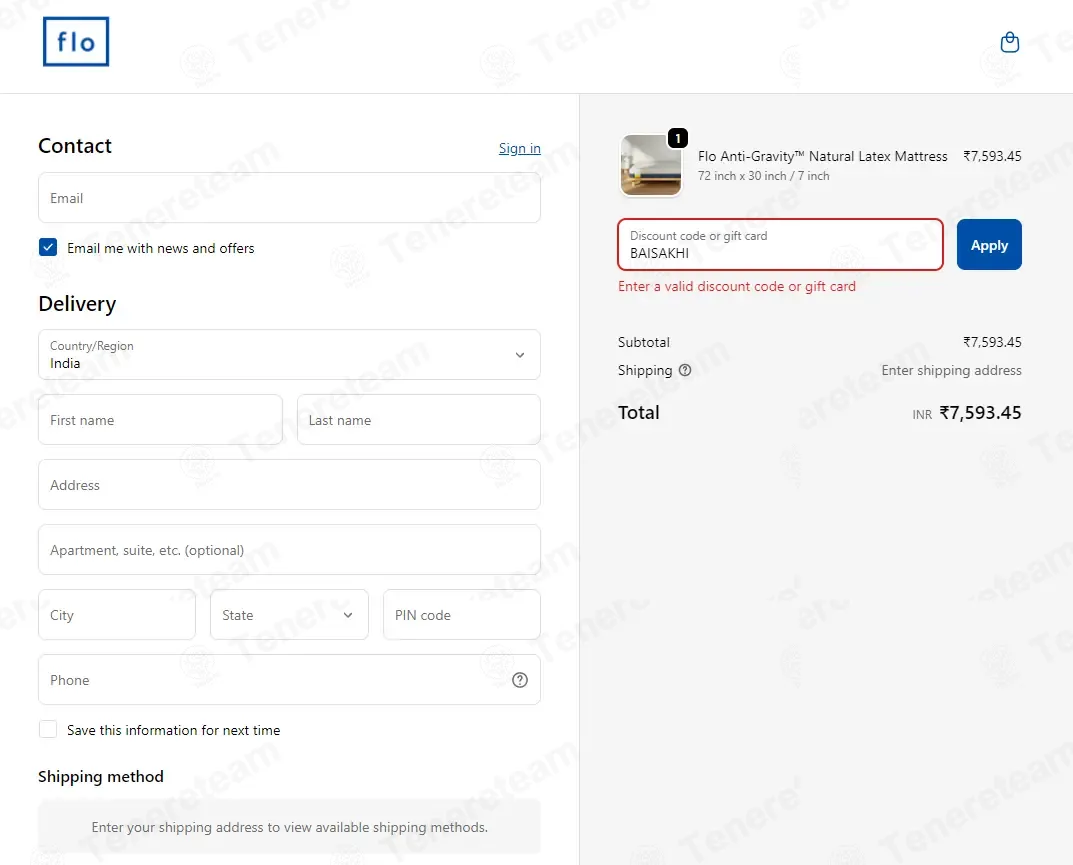Uncheck Email me with news and offers

(x=48, y=248)
